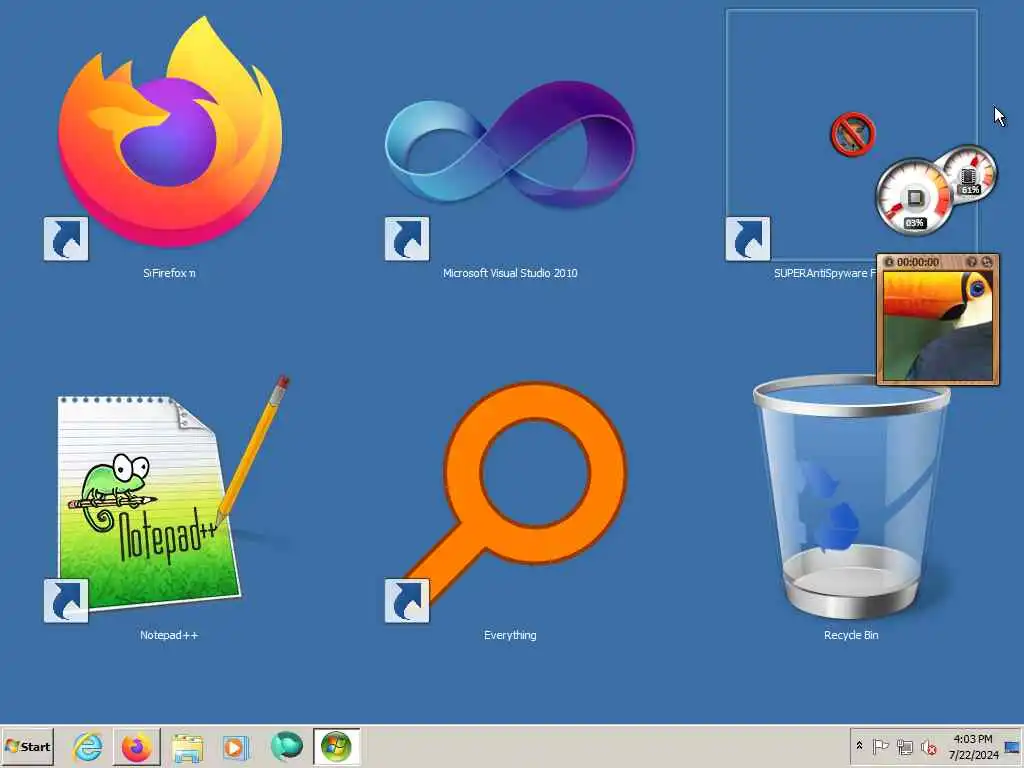Open the clock showing 4:03 PM
The width and height of the screenshot is (1024, 768).
point(973,746)
